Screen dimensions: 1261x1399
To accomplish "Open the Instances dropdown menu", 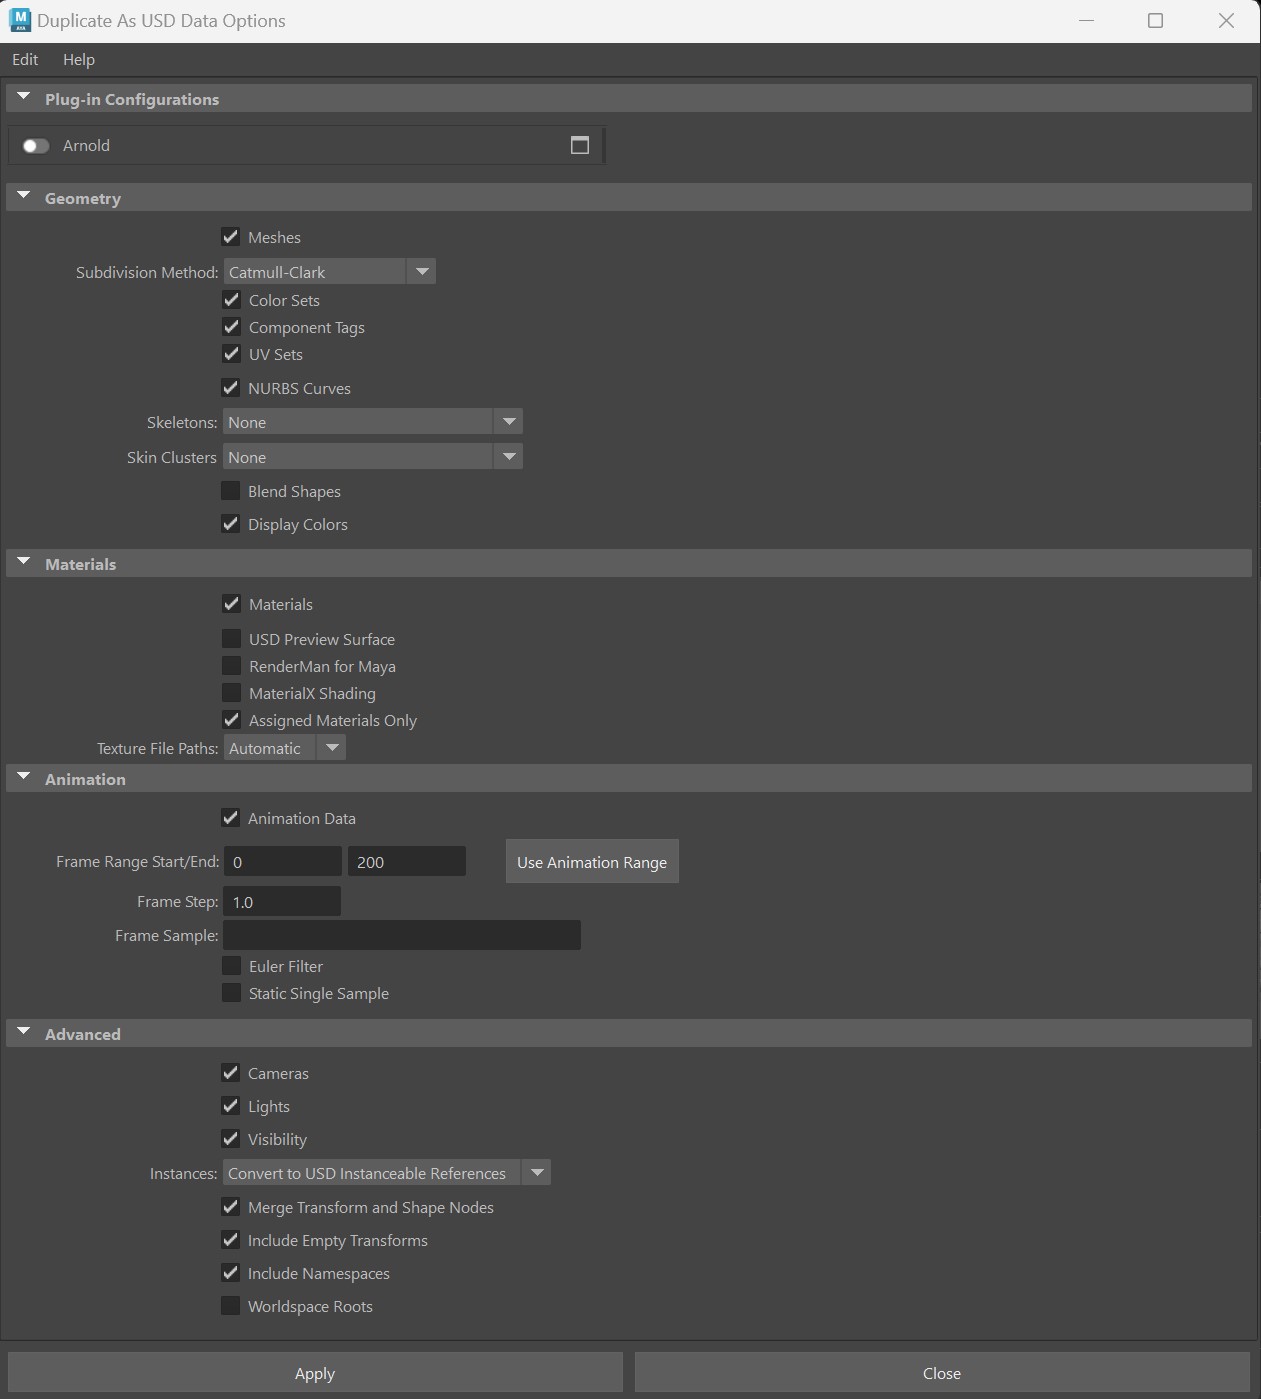I will point(386,1173).
